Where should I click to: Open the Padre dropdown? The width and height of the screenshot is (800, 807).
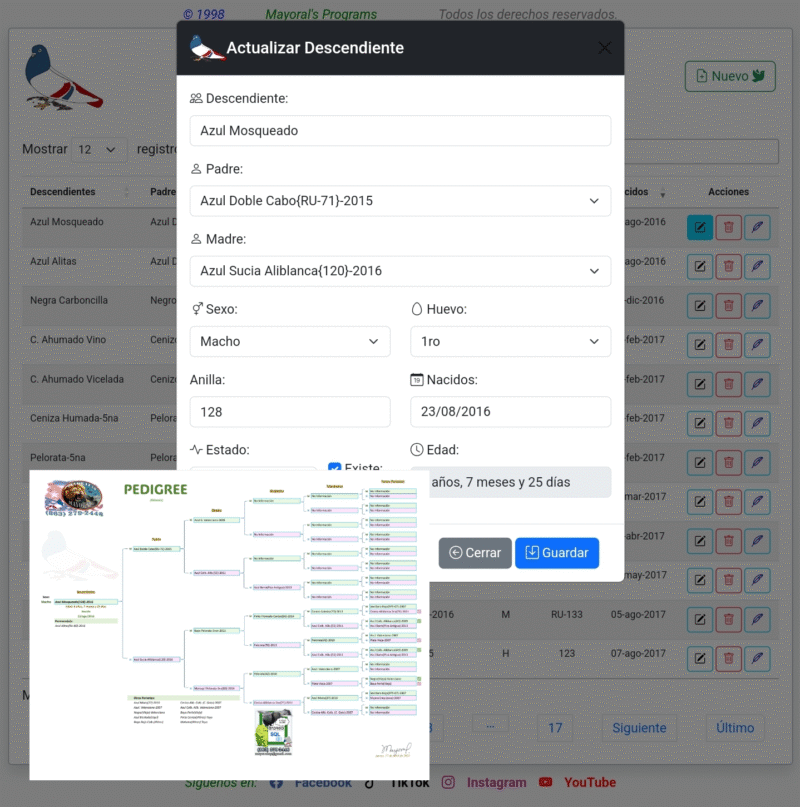(400, 201)
